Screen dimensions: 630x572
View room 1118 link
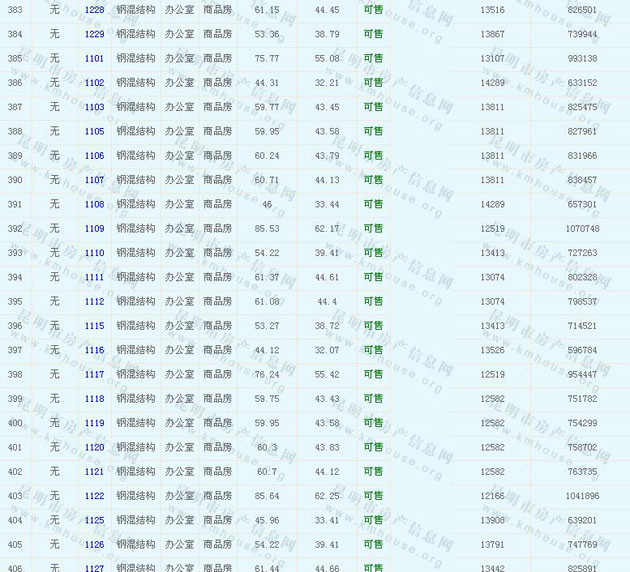pyautogui.click(x=94, y=399)
